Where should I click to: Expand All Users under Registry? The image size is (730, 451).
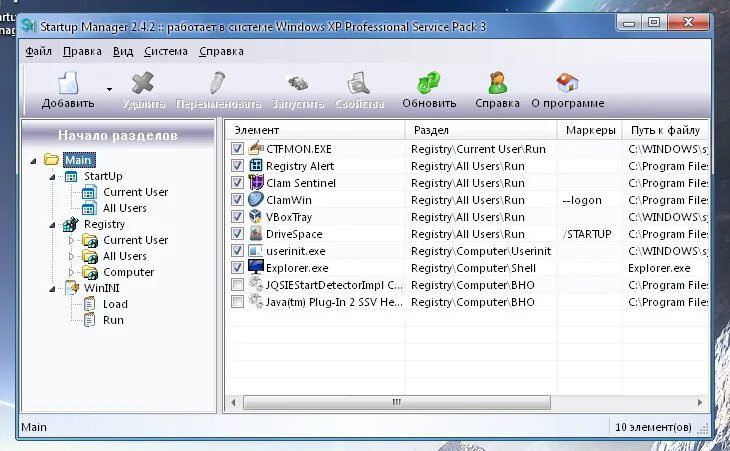pyautogui.click(x=71, y=256)
